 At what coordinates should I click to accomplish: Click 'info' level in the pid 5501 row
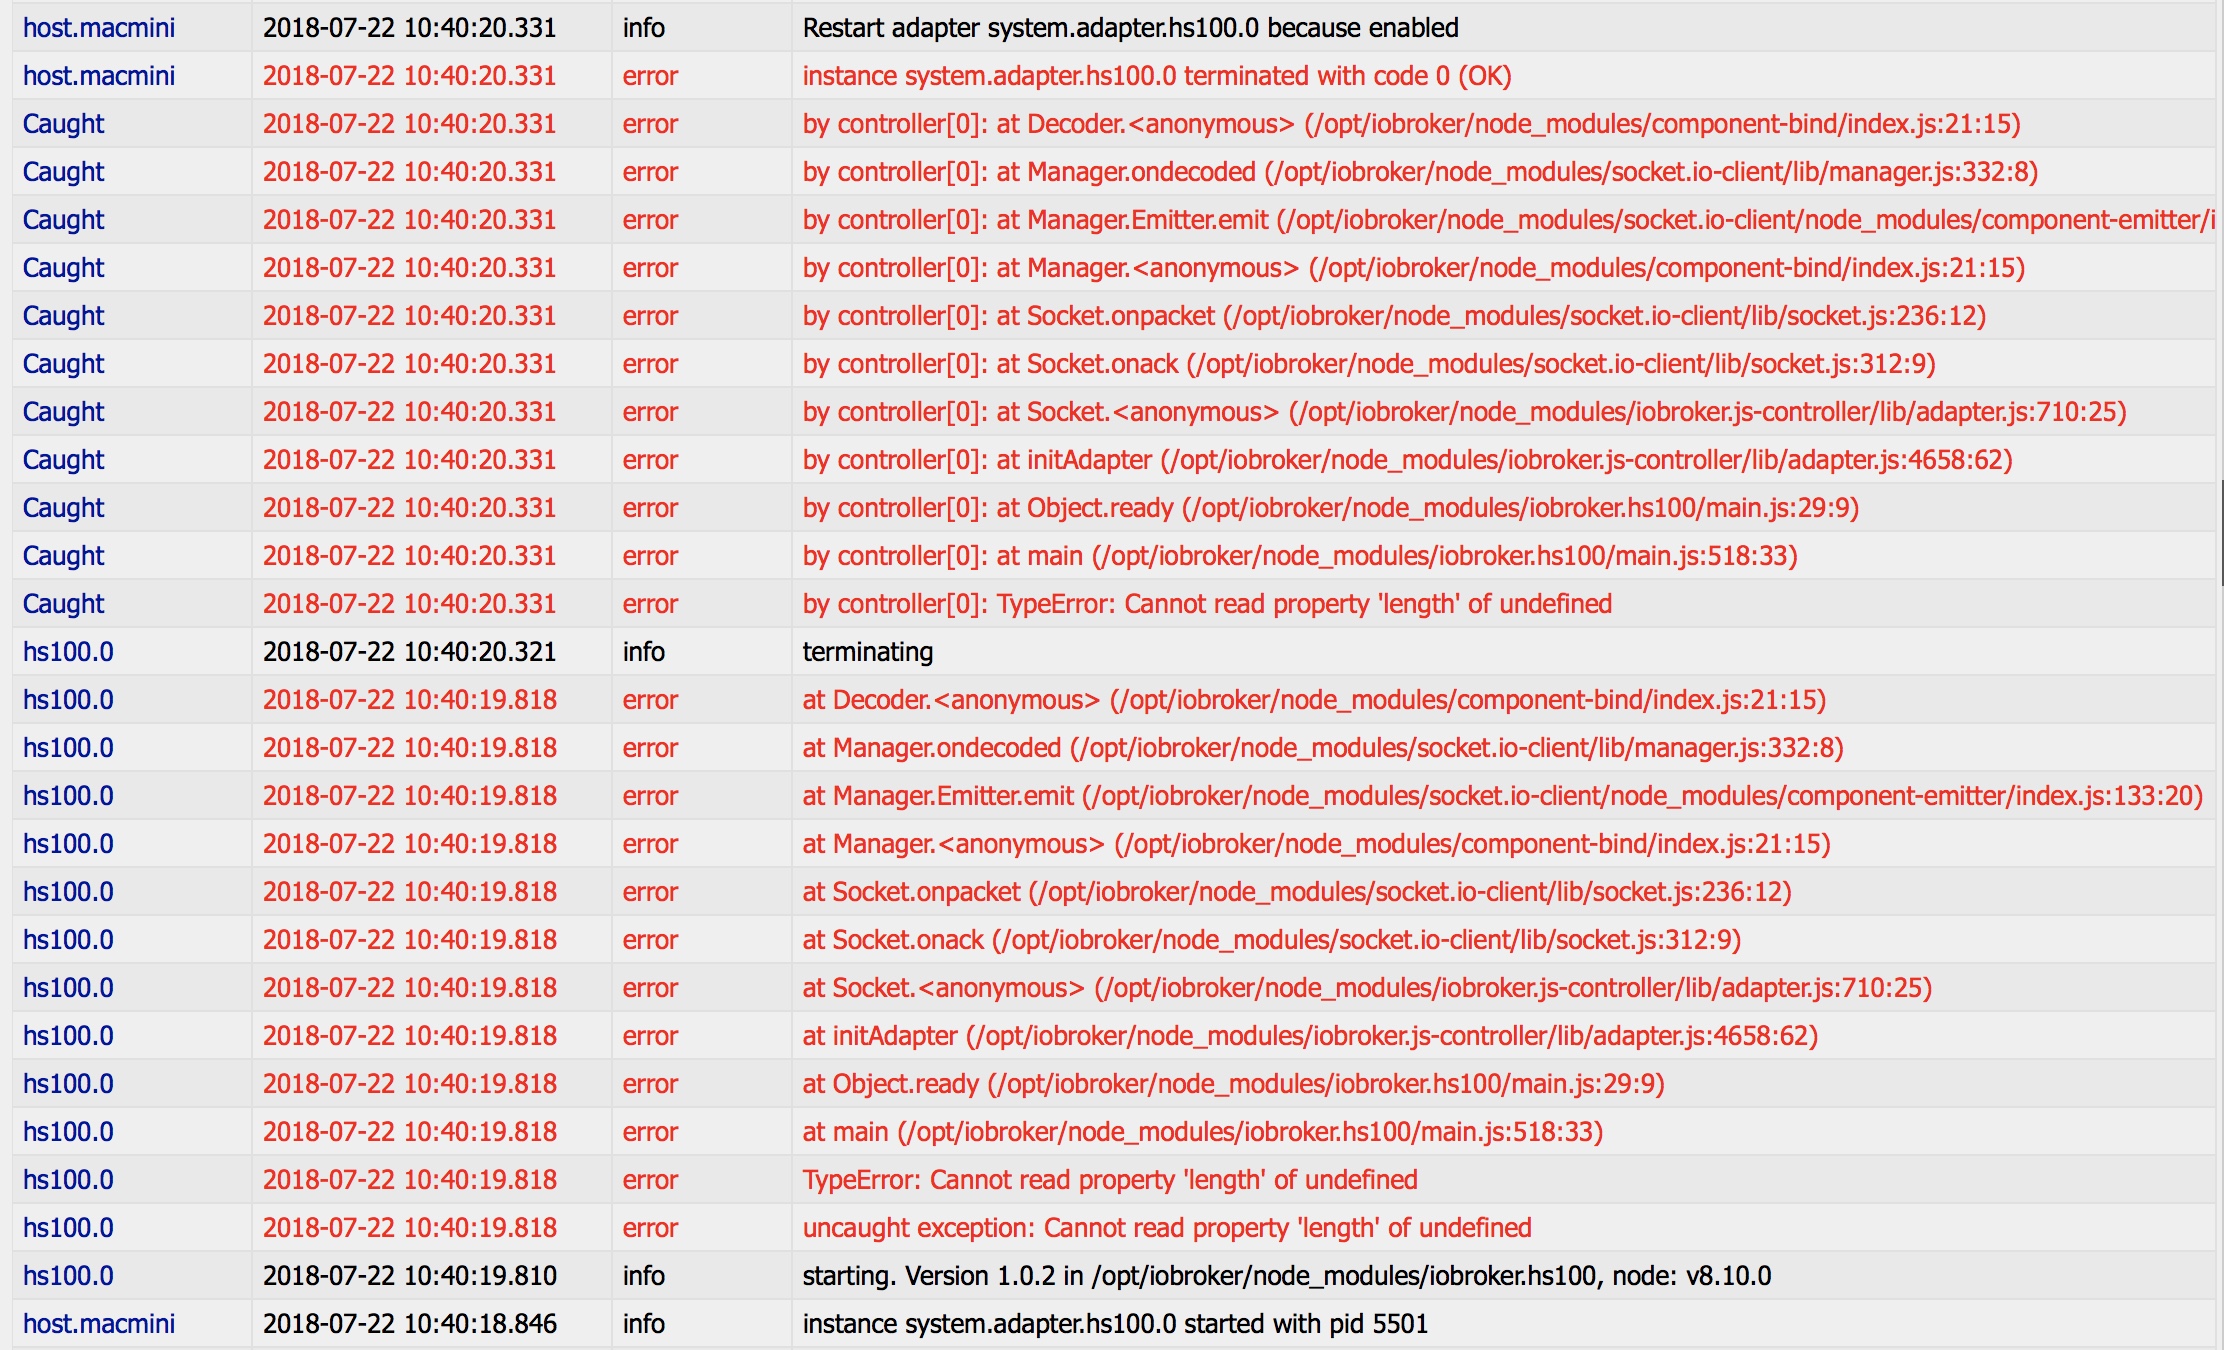643,1324
